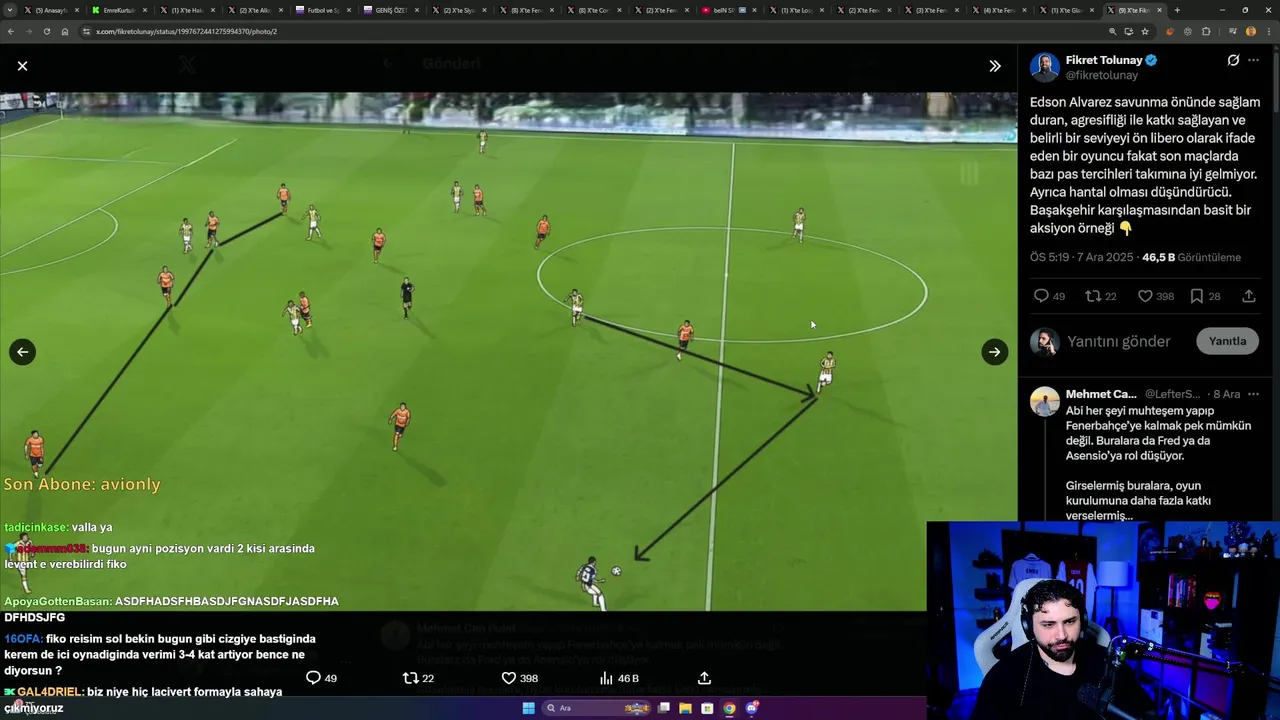Reload the page with the refresh icon
This screenshot has height=720, width=1280.
[x=46, y=31]
